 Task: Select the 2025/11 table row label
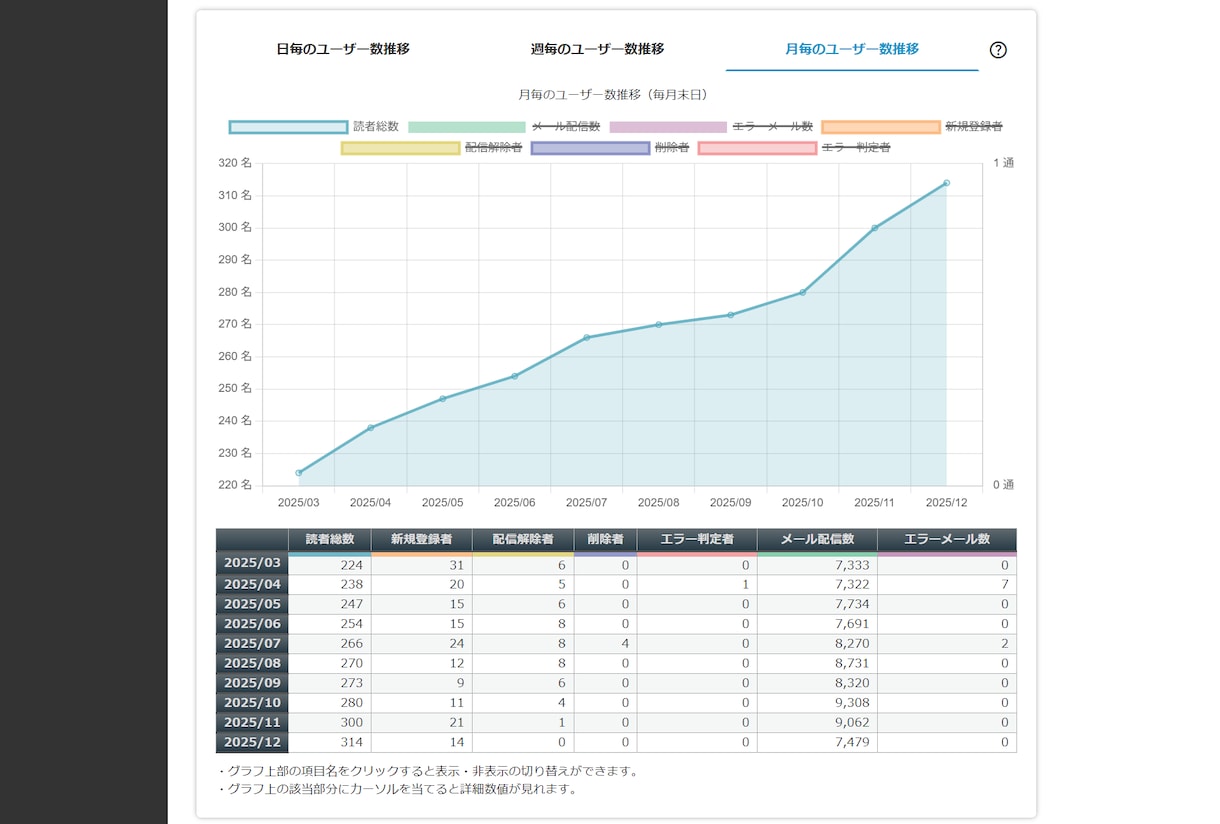[x=252, y=722]
